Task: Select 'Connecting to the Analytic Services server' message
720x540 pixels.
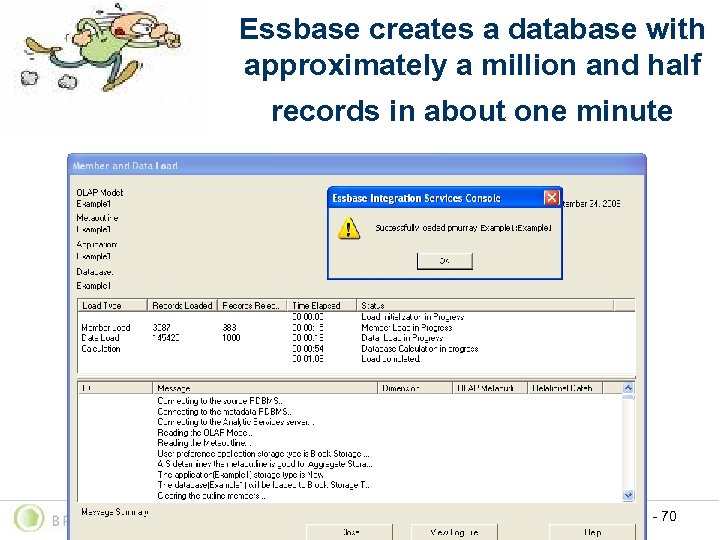Action: [236, 422]
